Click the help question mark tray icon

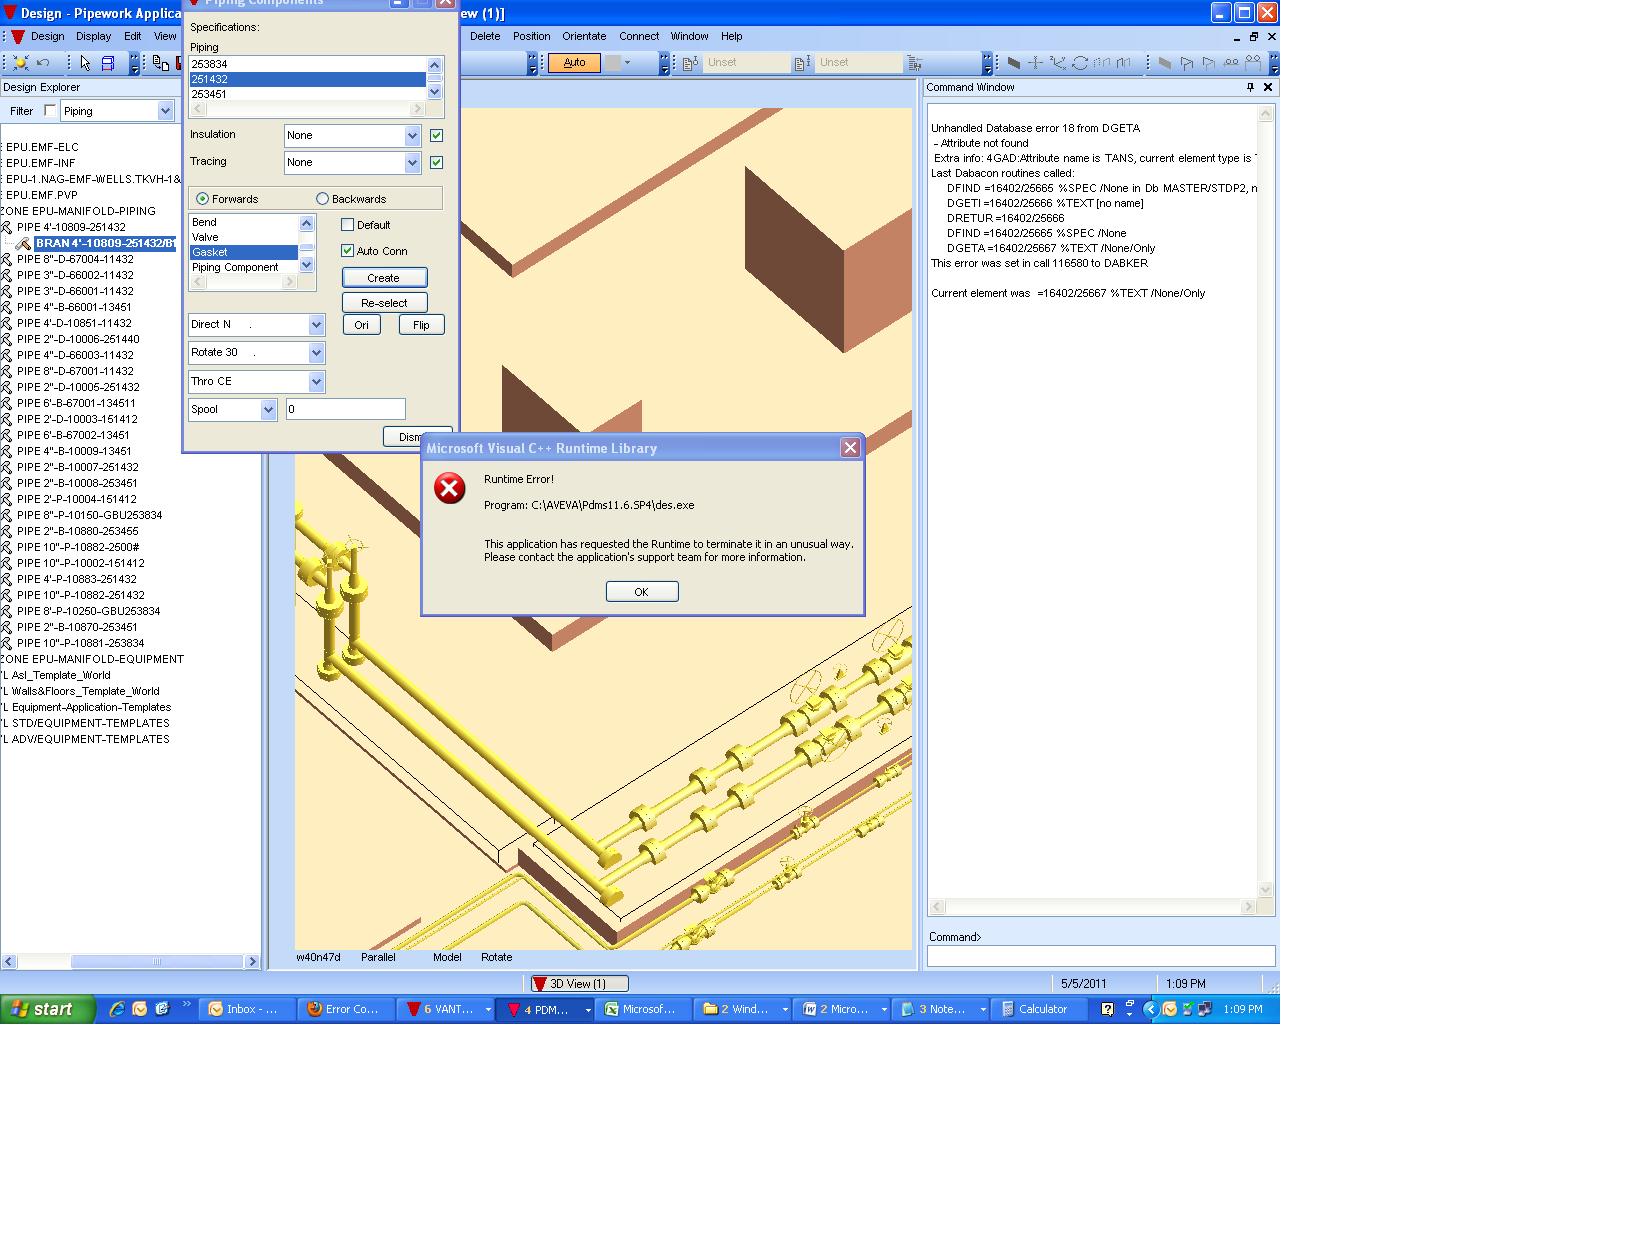1107,1009
